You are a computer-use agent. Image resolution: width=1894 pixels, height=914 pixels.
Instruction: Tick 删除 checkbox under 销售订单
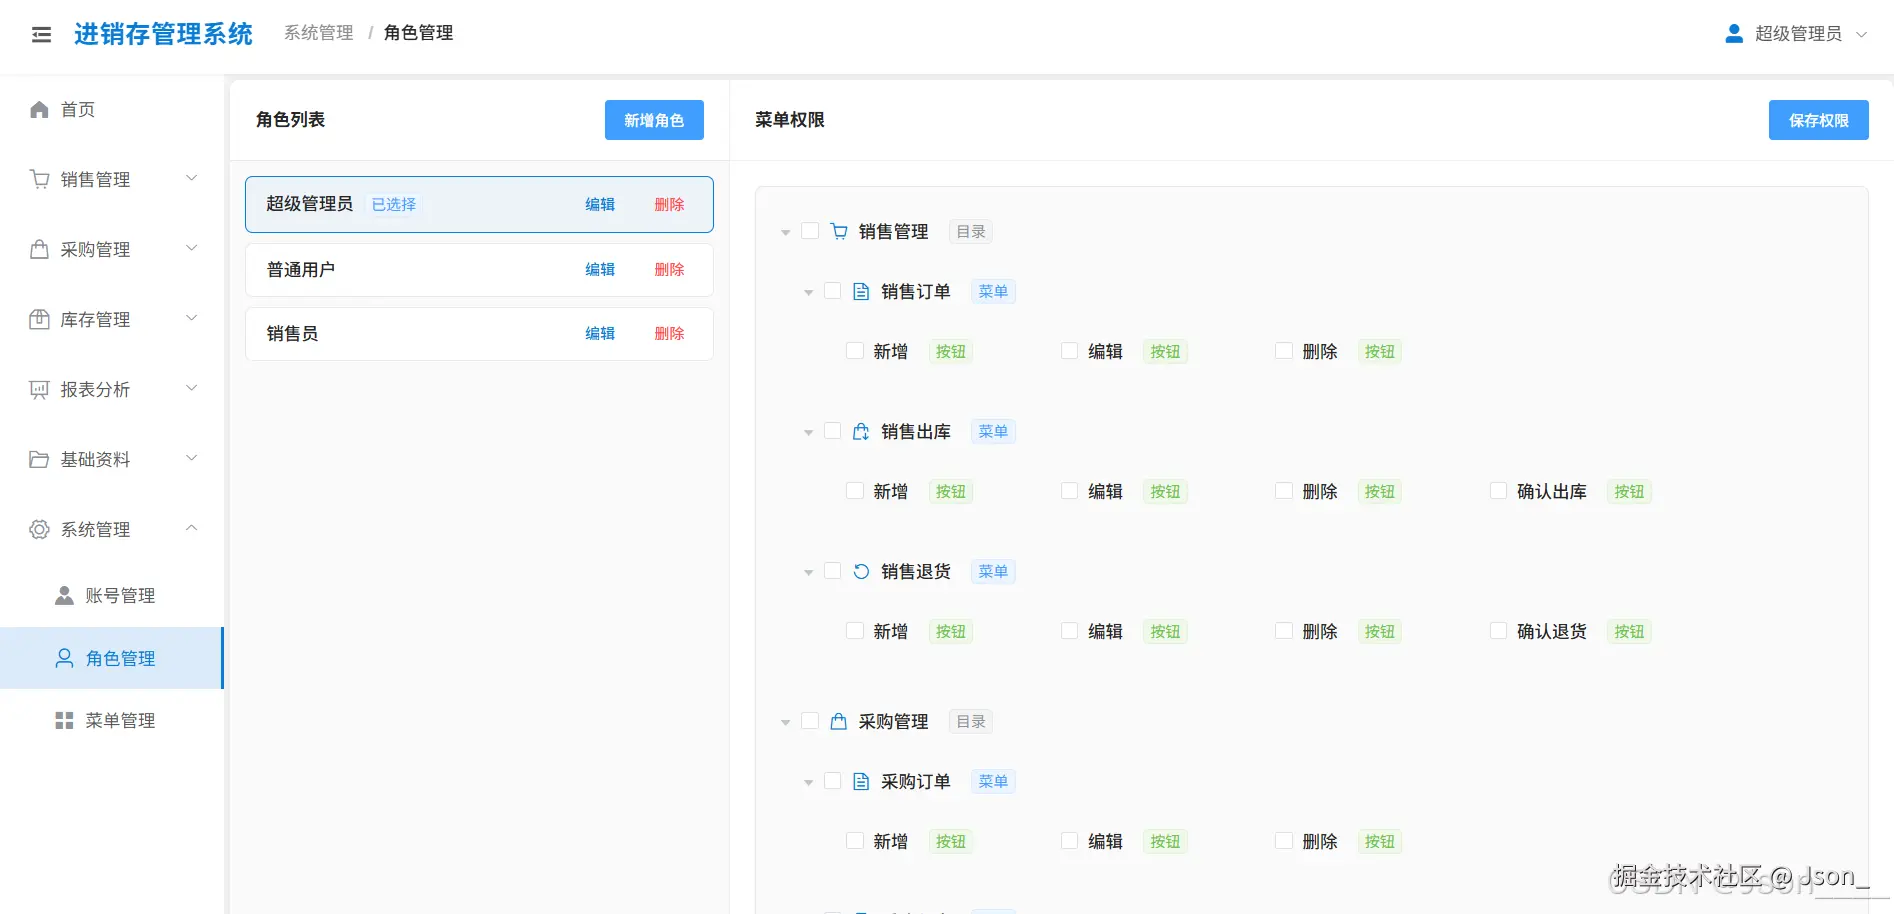1284,351
